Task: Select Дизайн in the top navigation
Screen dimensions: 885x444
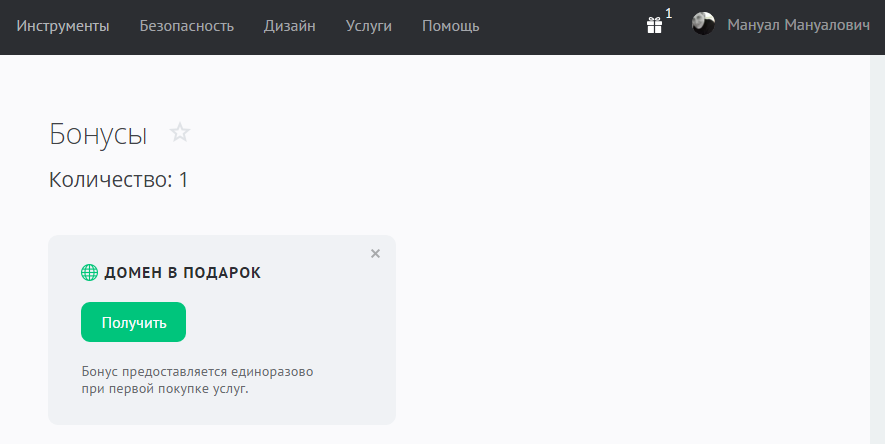Action: click(290, 26)
